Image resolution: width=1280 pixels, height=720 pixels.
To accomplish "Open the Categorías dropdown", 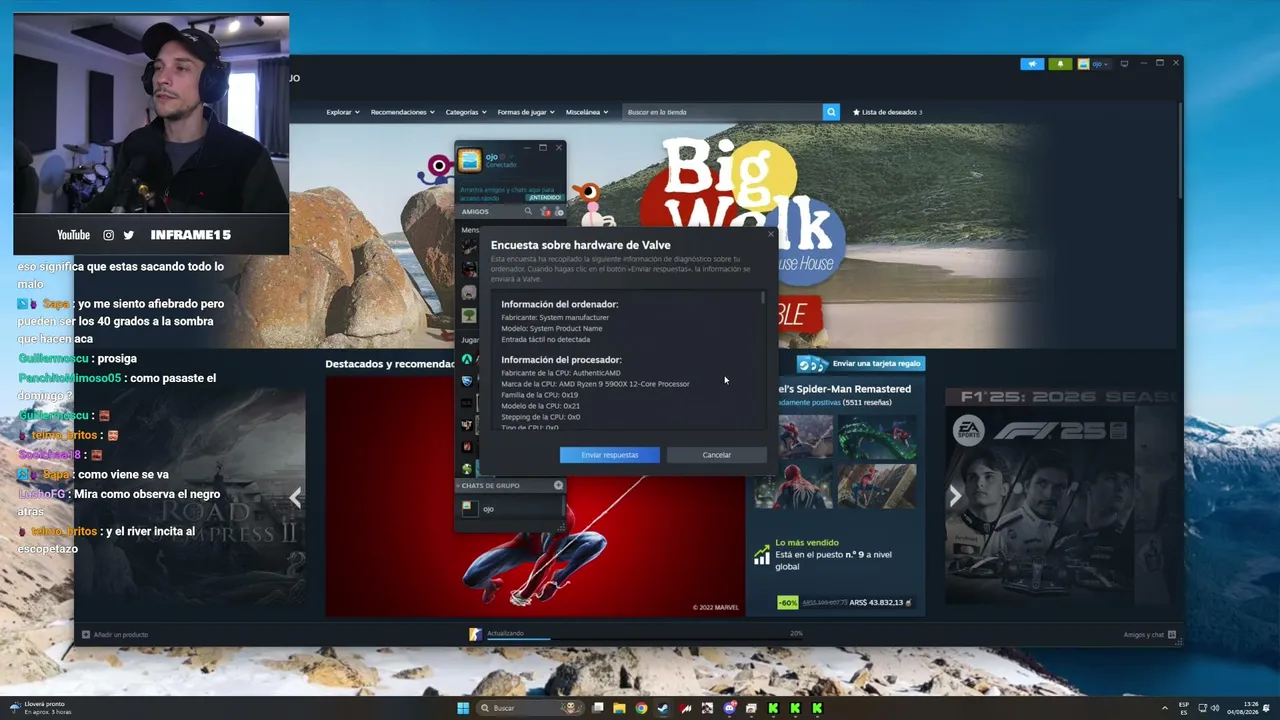I will click(466, 112).
